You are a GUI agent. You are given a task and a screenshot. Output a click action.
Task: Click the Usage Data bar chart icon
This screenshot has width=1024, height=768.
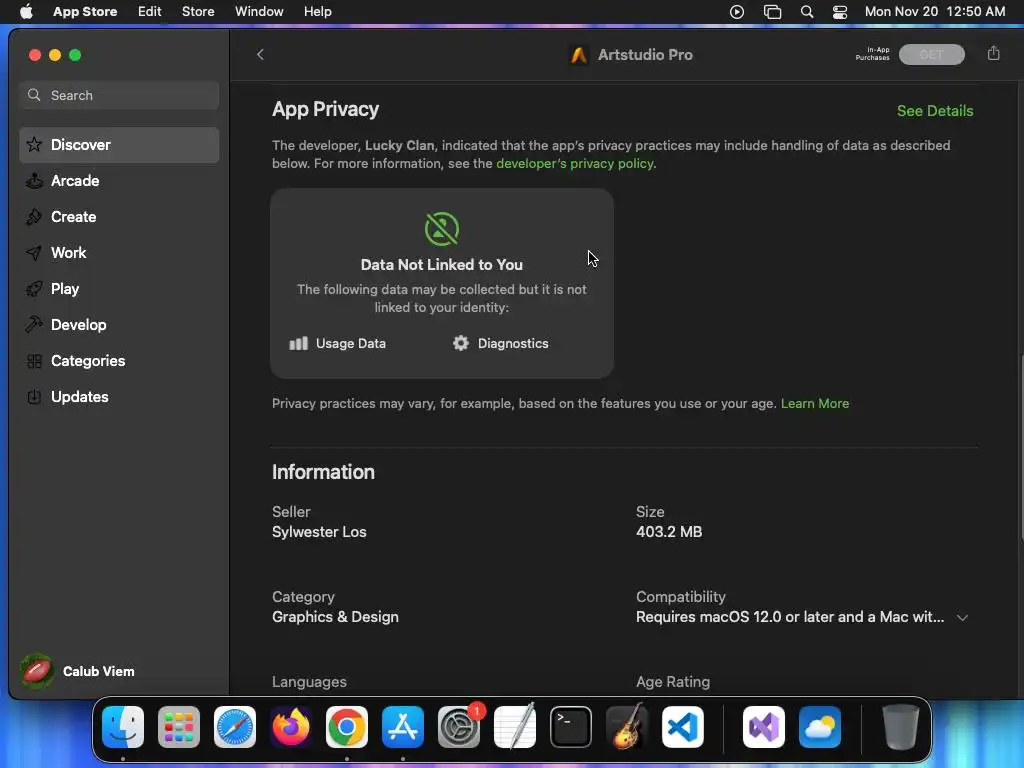point(298,344)
